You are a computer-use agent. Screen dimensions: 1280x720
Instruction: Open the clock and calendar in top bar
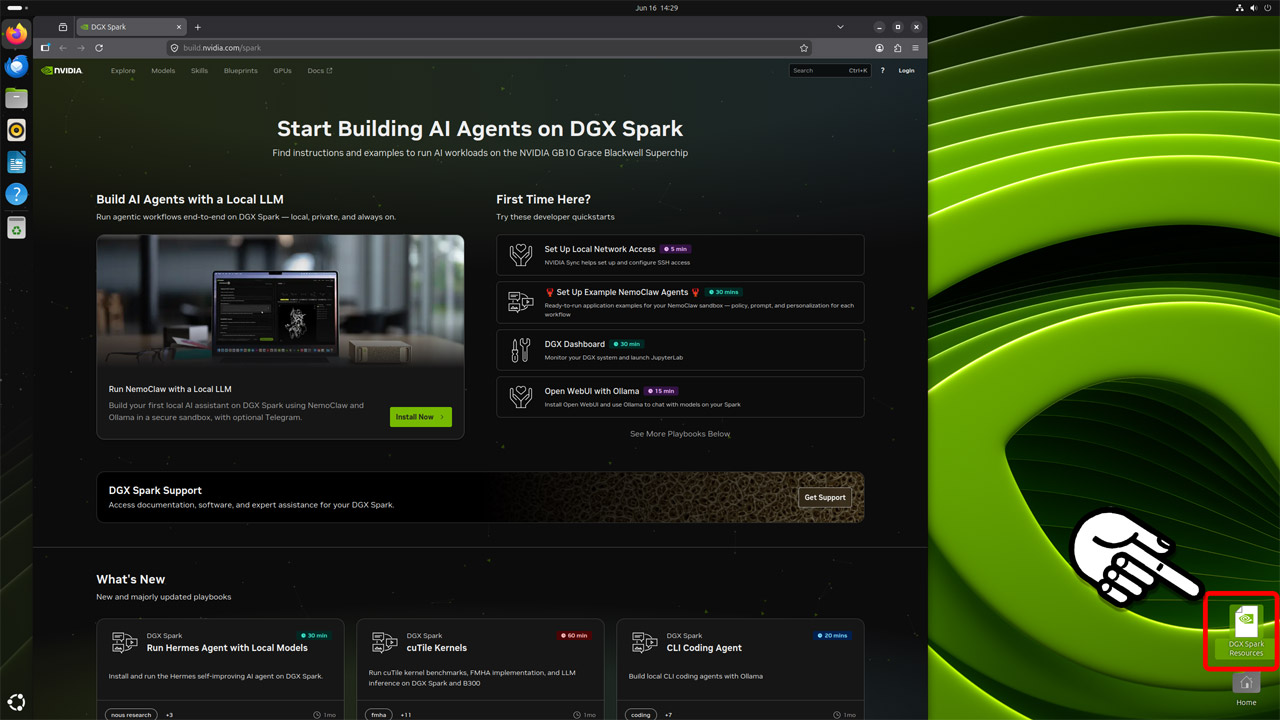[656, 8]
